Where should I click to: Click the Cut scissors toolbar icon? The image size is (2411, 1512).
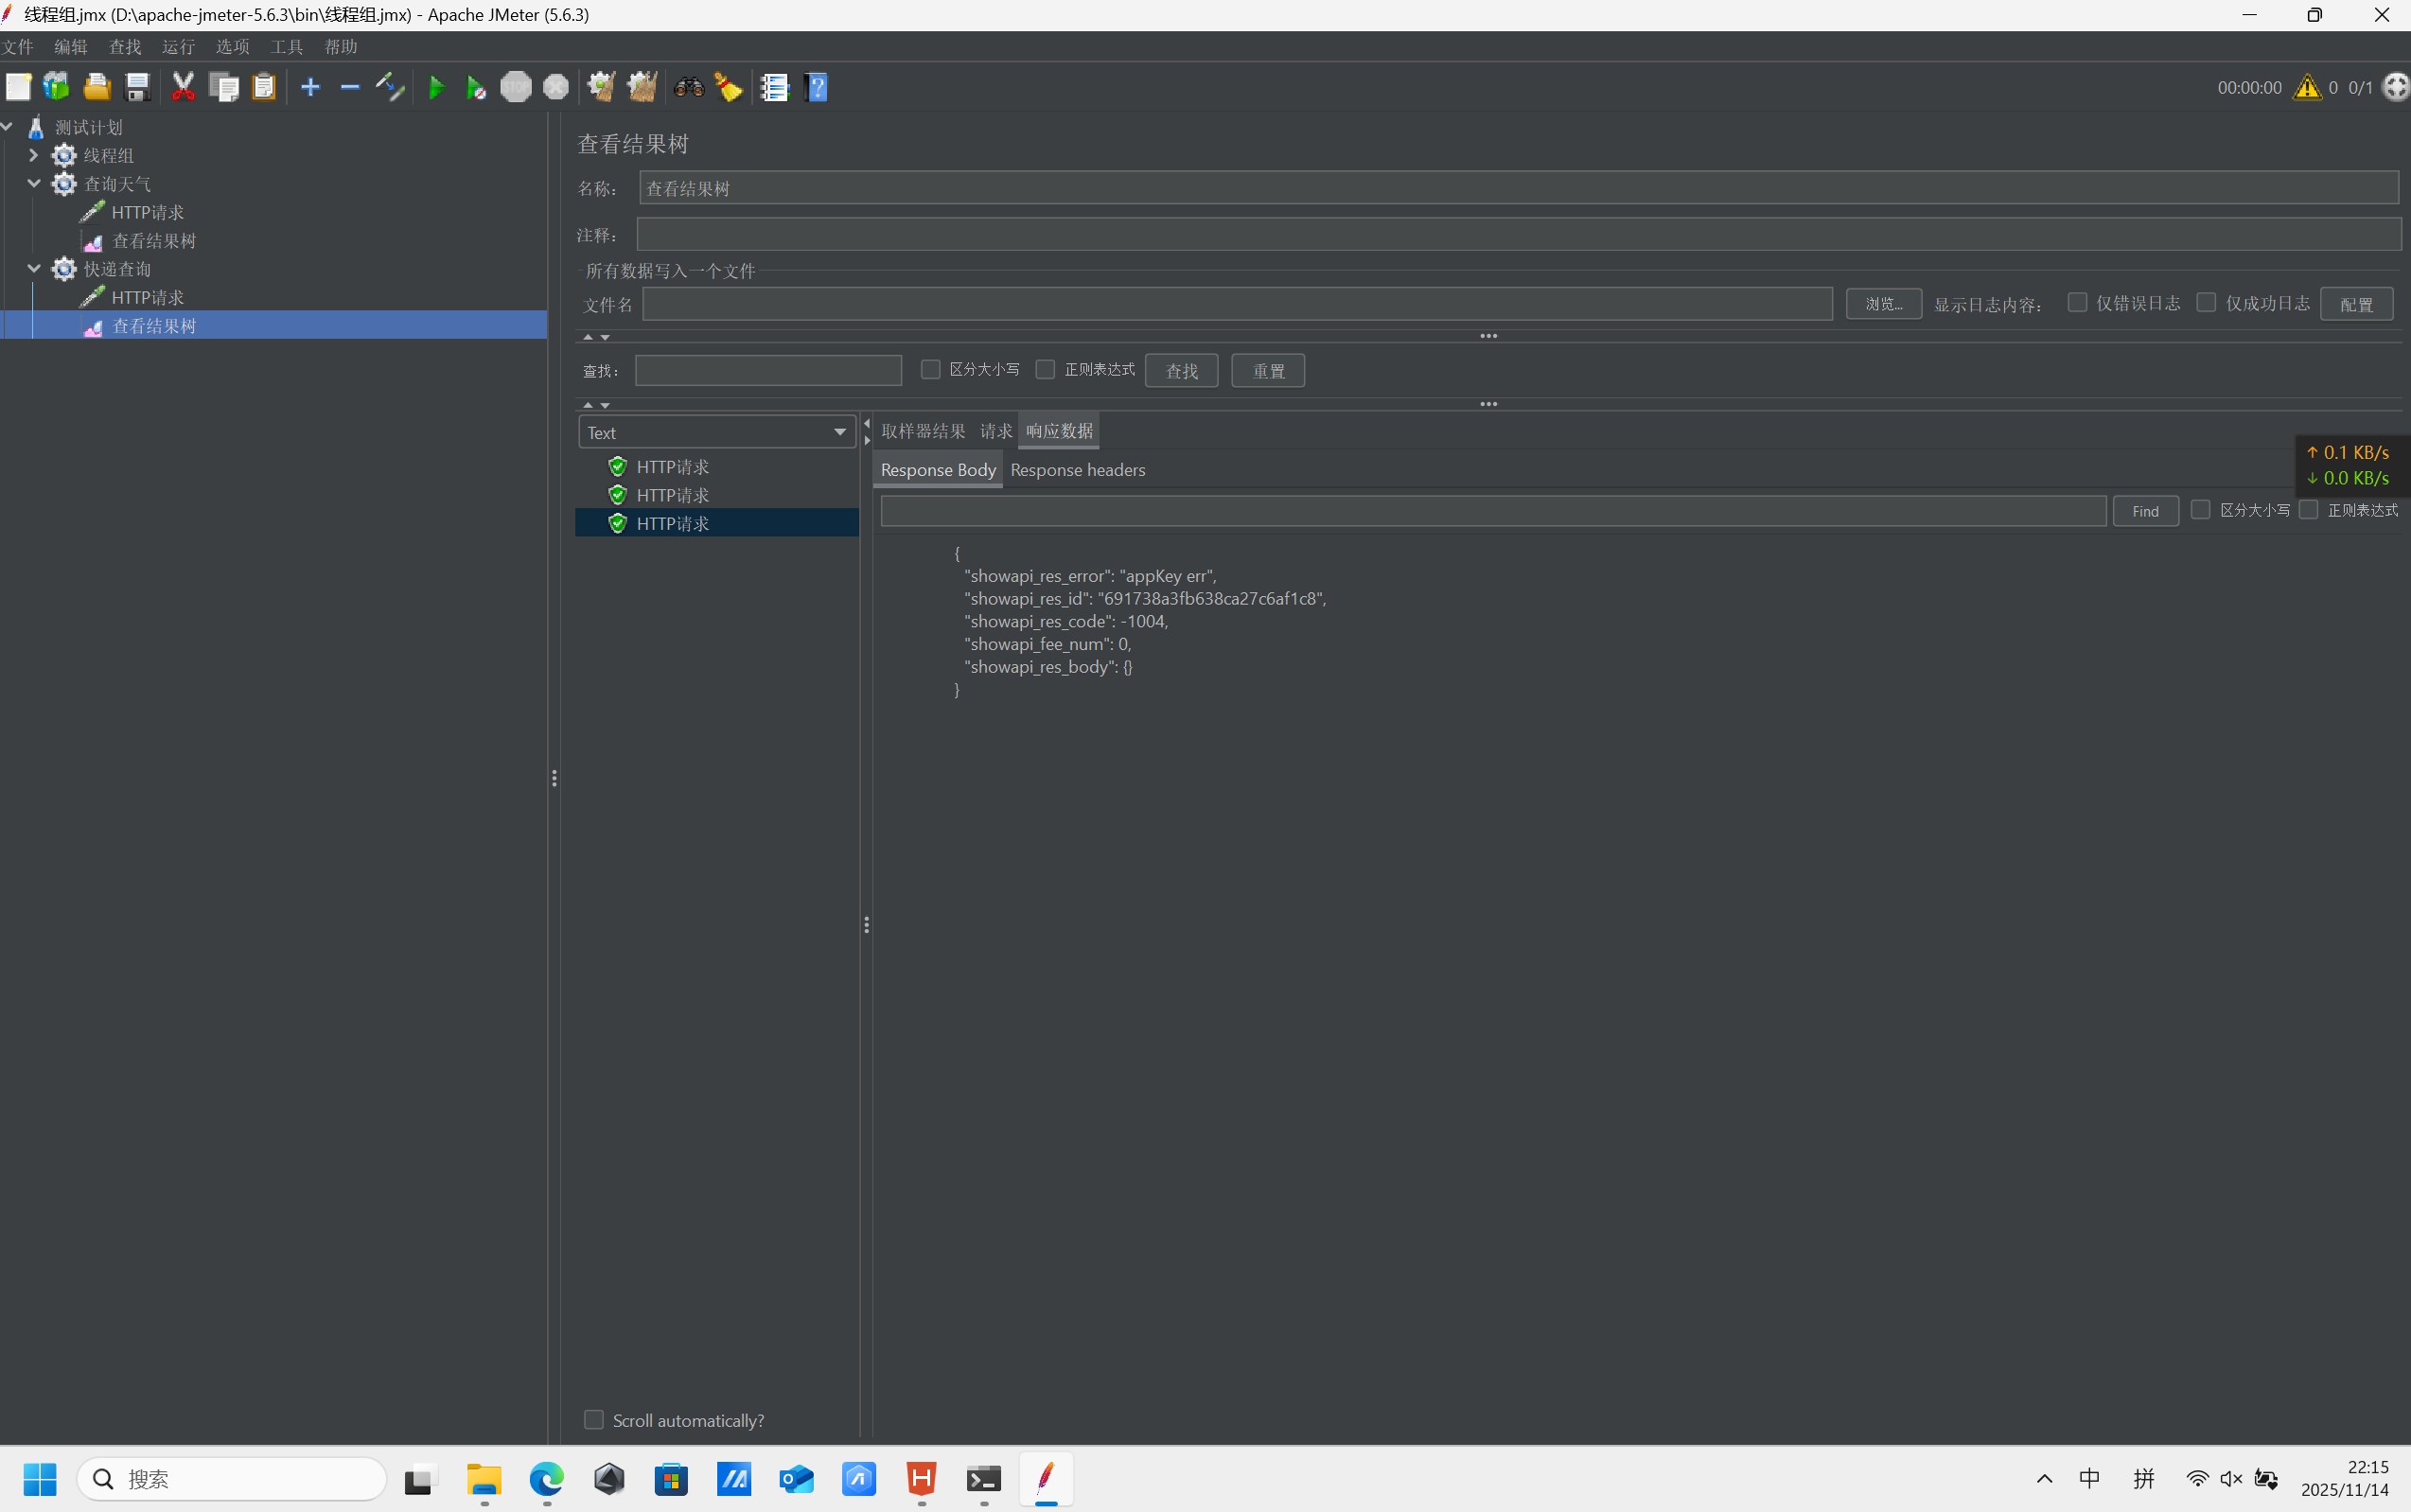click(183, 88)
